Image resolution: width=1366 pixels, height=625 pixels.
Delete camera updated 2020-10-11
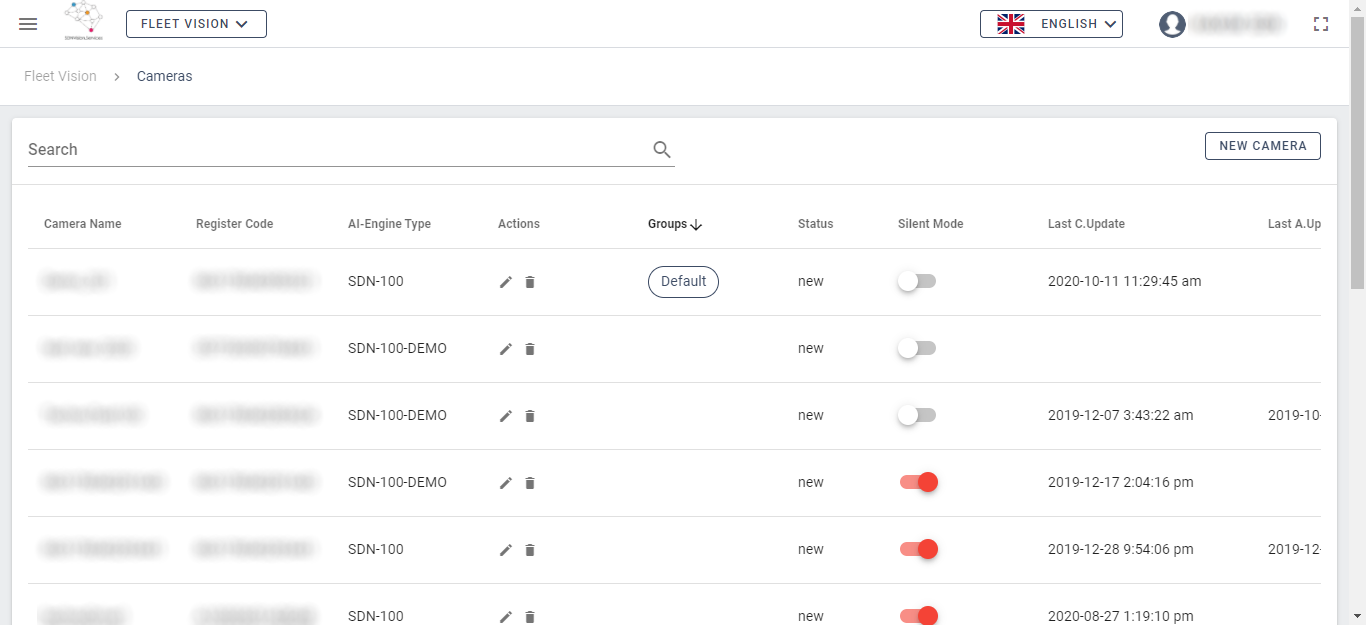[530, 282]
